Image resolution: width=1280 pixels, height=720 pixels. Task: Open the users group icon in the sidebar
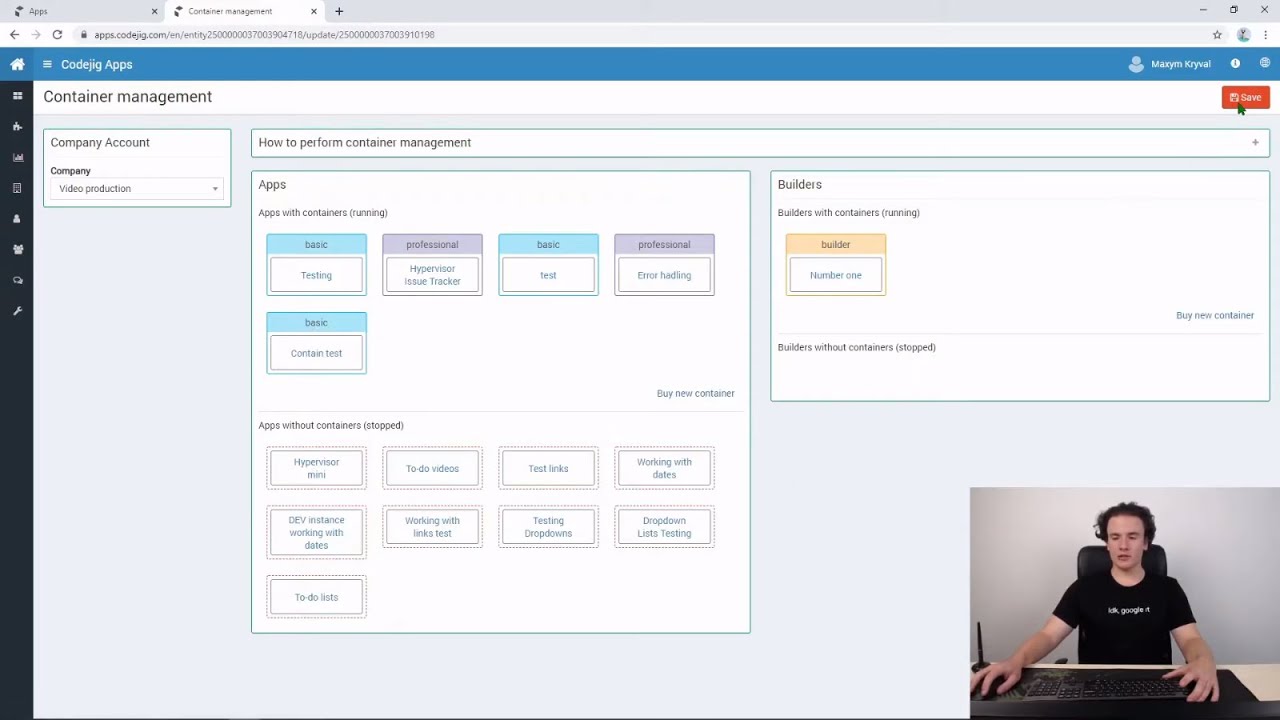click(17, 250)
